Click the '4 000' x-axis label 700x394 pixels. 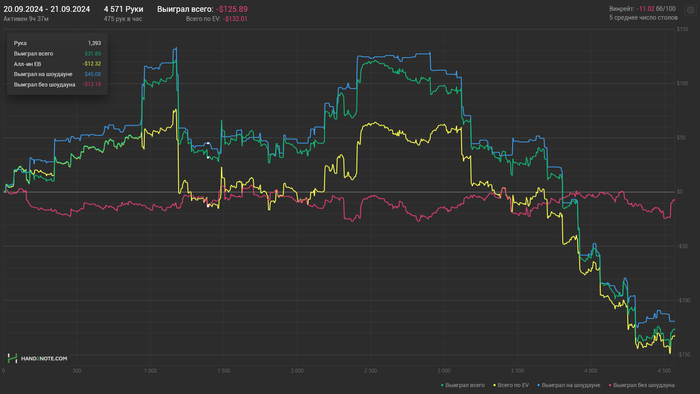[x=591, y=371]
